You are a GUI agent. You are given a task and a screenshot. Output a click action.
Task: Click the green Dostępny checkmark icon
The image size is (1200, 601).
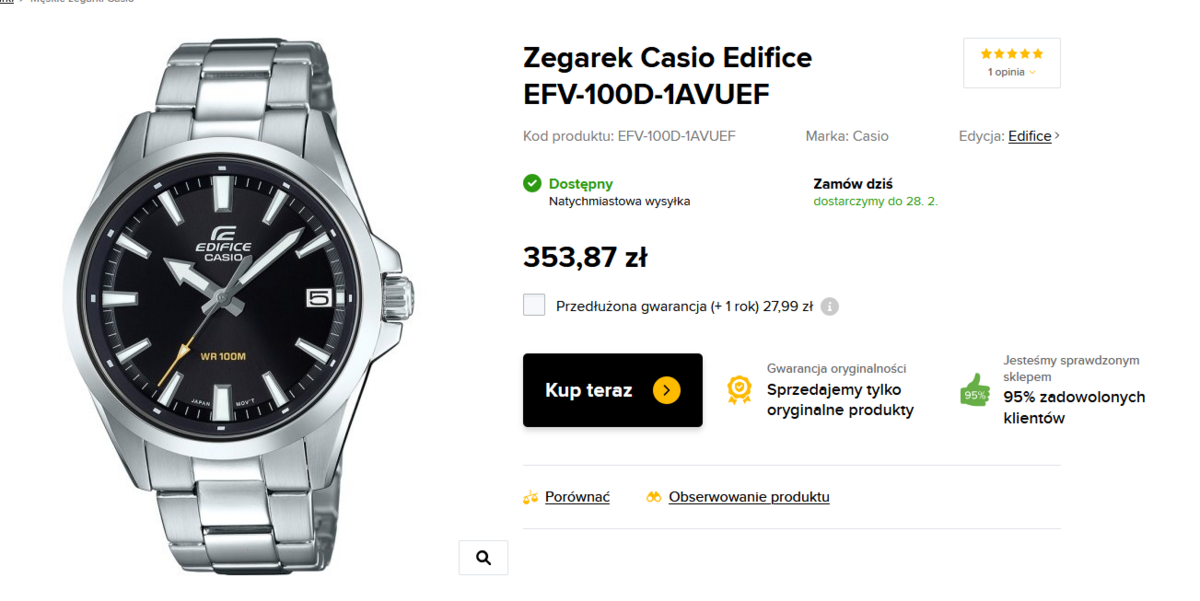pos(532,183)
